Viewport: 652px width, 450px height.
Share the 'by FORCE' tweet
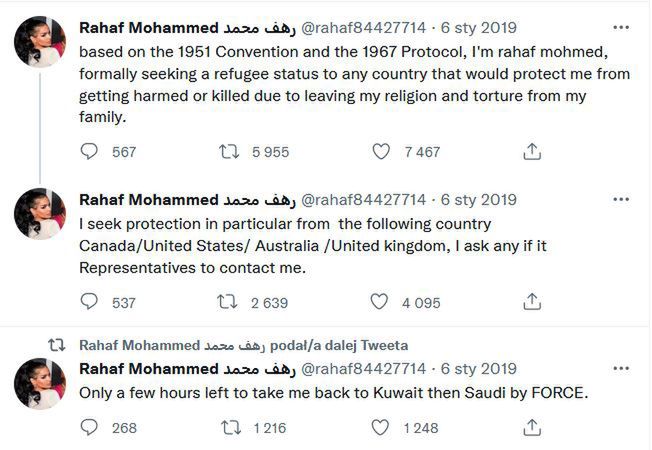pyautogui.click(x=533, y=427)
